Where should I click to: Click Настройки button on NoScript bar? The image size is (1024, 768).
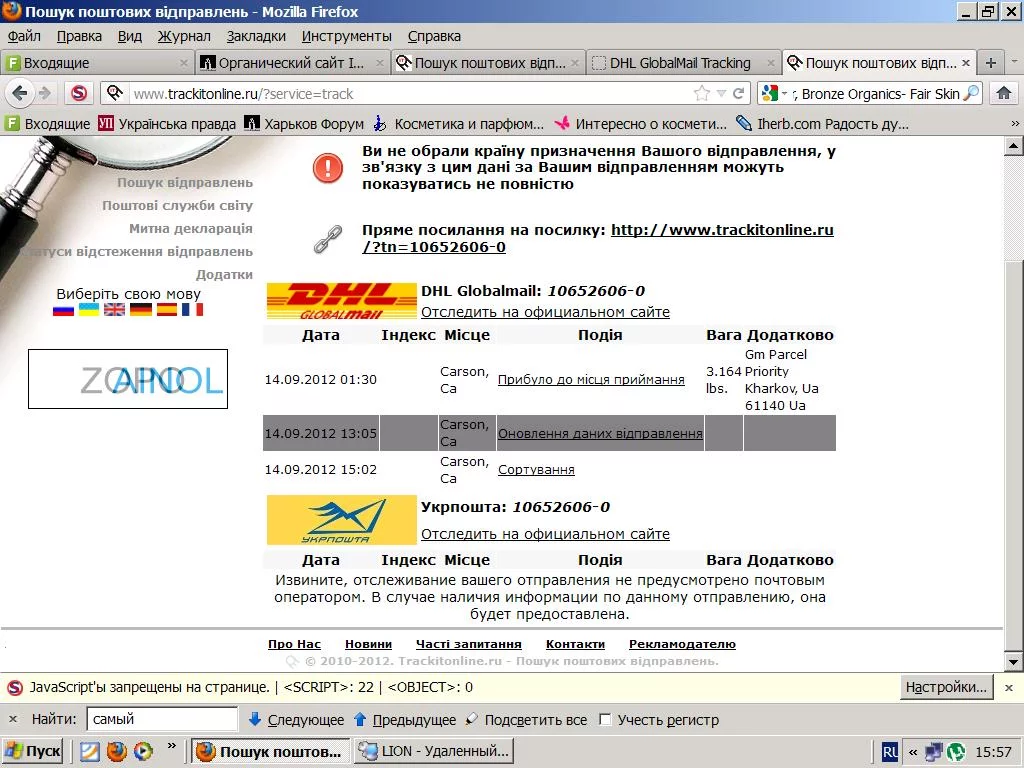pos(946,687)
